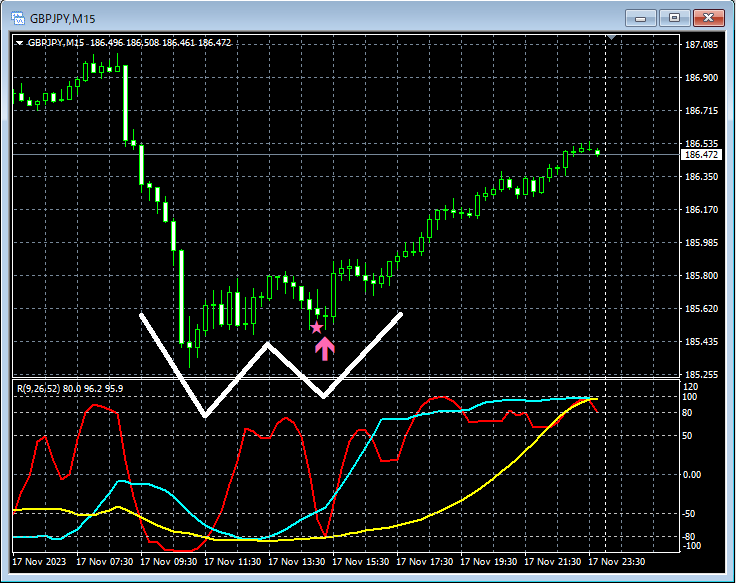Click the indicator scale value -50
Viewport: 737px width, 583px height.
(689, 514)
